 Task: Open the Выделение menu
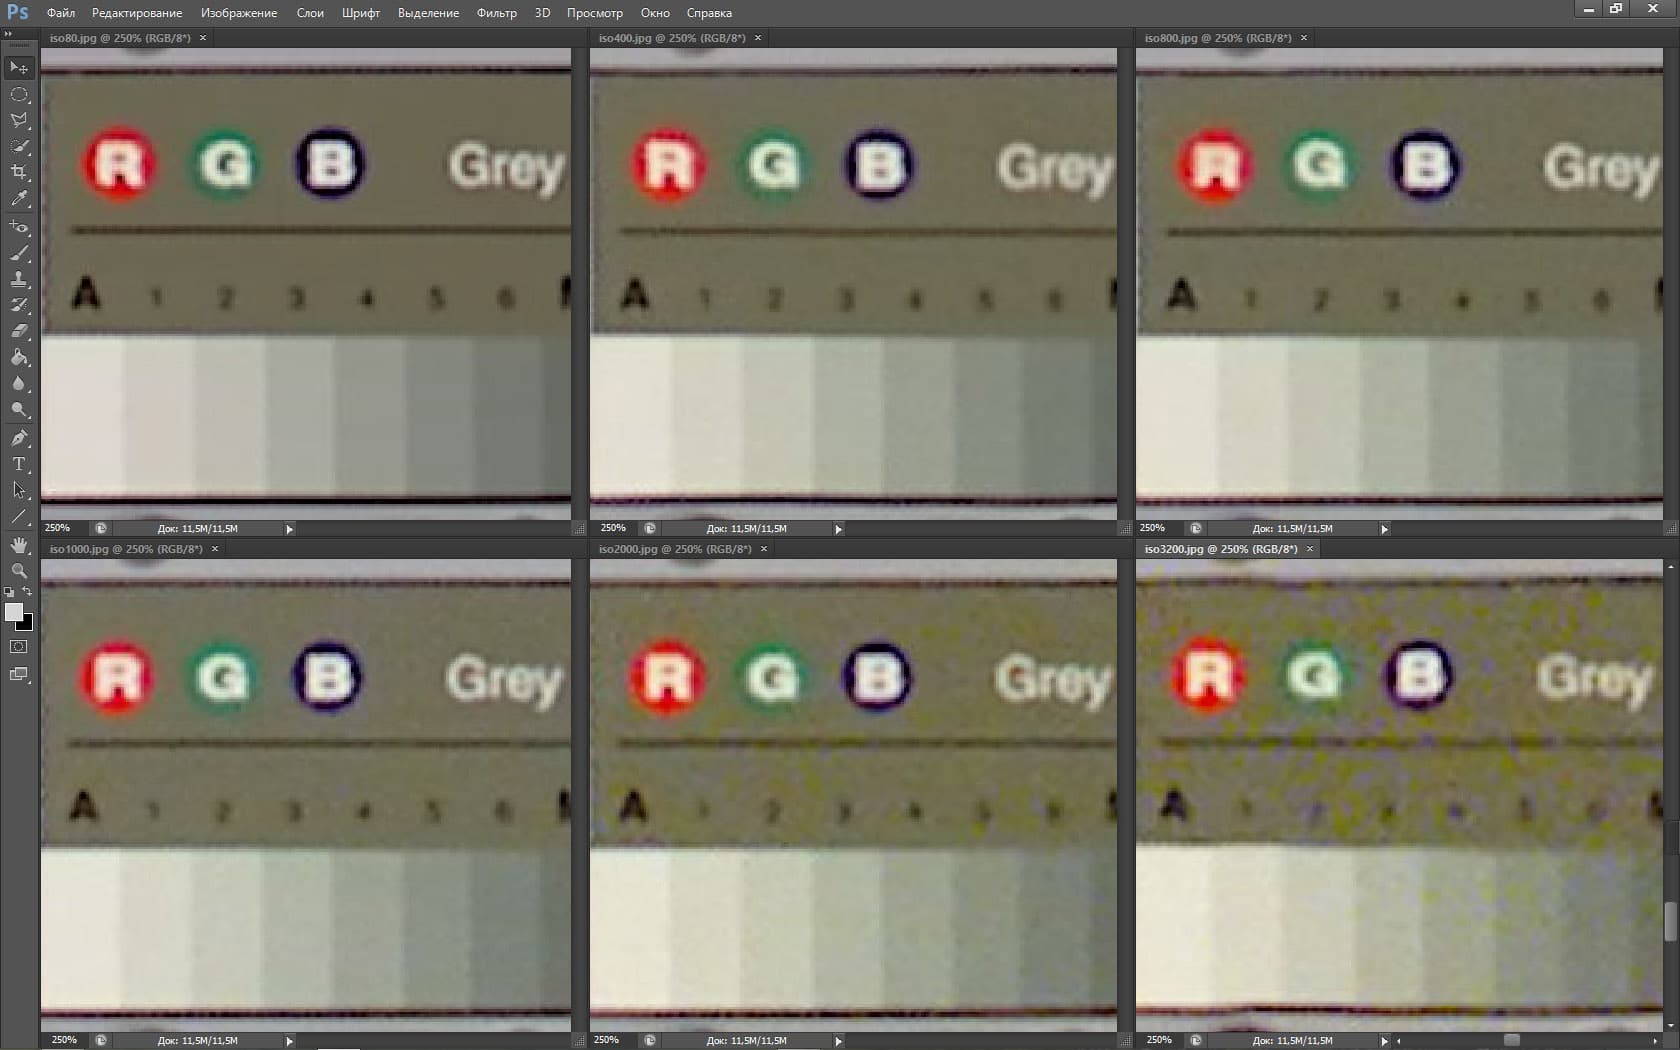coord(428,13)
